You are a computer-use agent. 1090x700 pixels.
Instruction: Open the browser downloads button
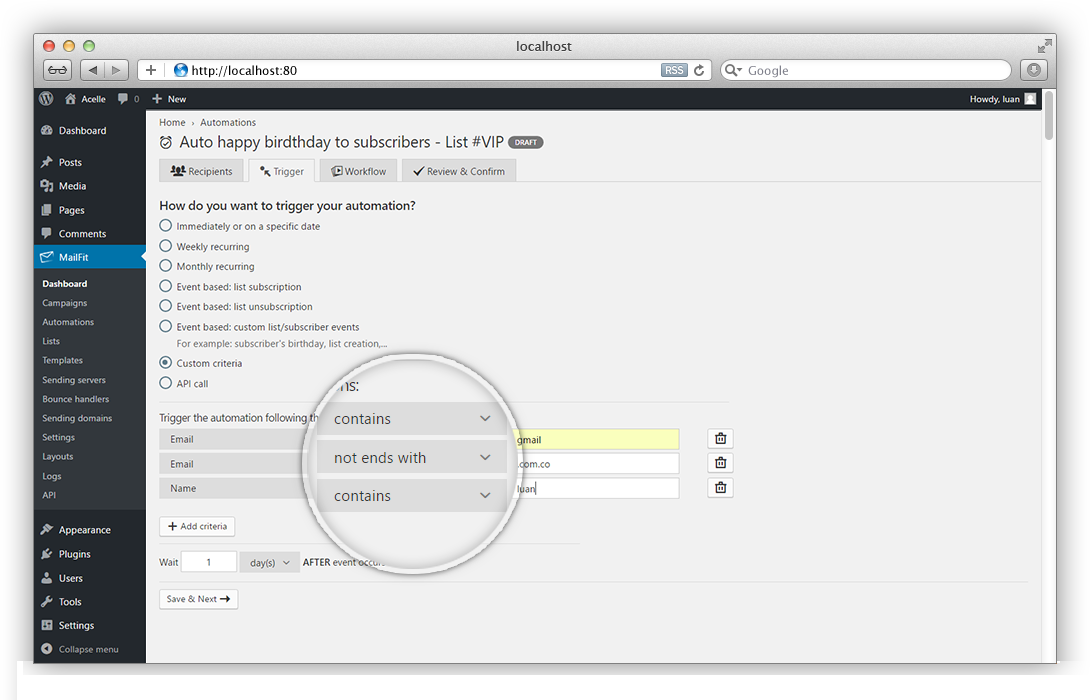pos(1034,70)
